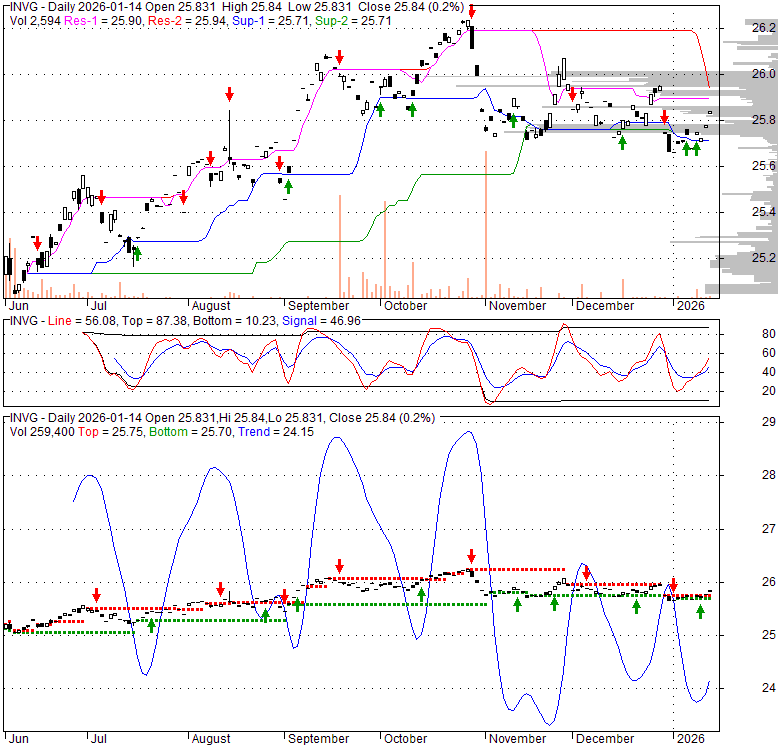Select the September label on the top chart's time axis
780x745 pixels.
point(322,306)
